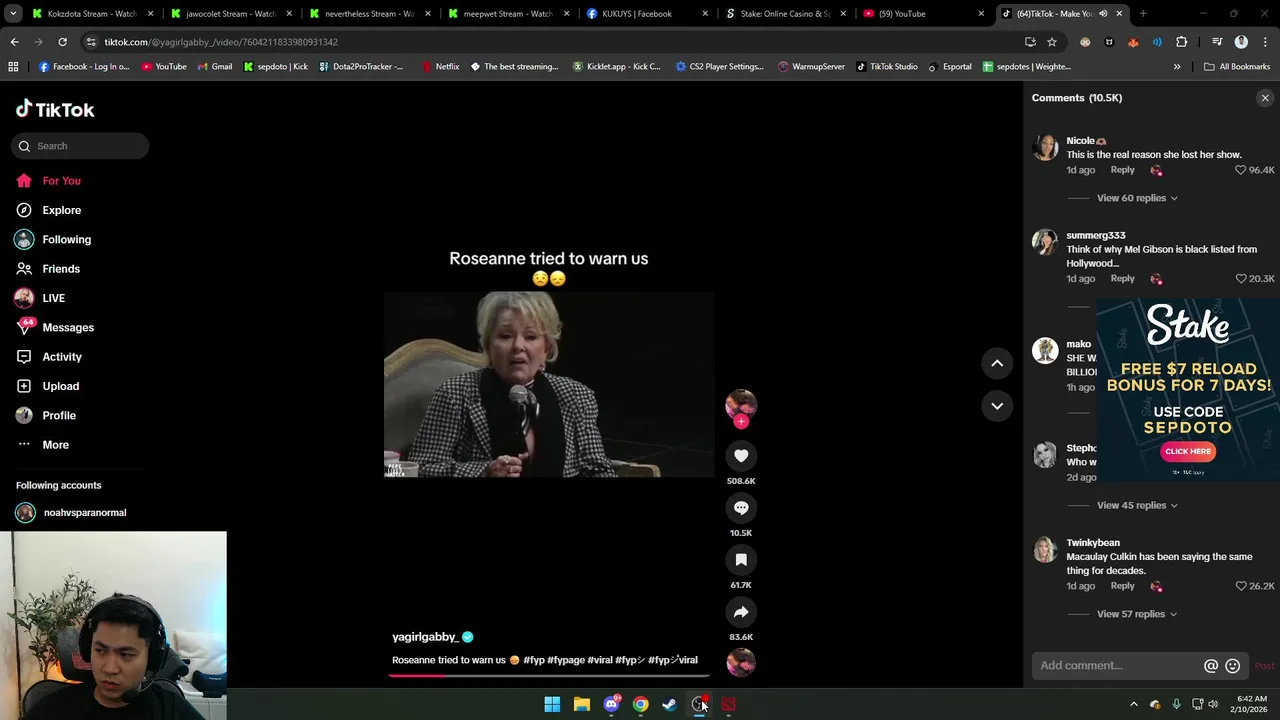Seek using the video progress bar
The height and width of the screenshot is (720, 1280).
(x=549, y=676)
